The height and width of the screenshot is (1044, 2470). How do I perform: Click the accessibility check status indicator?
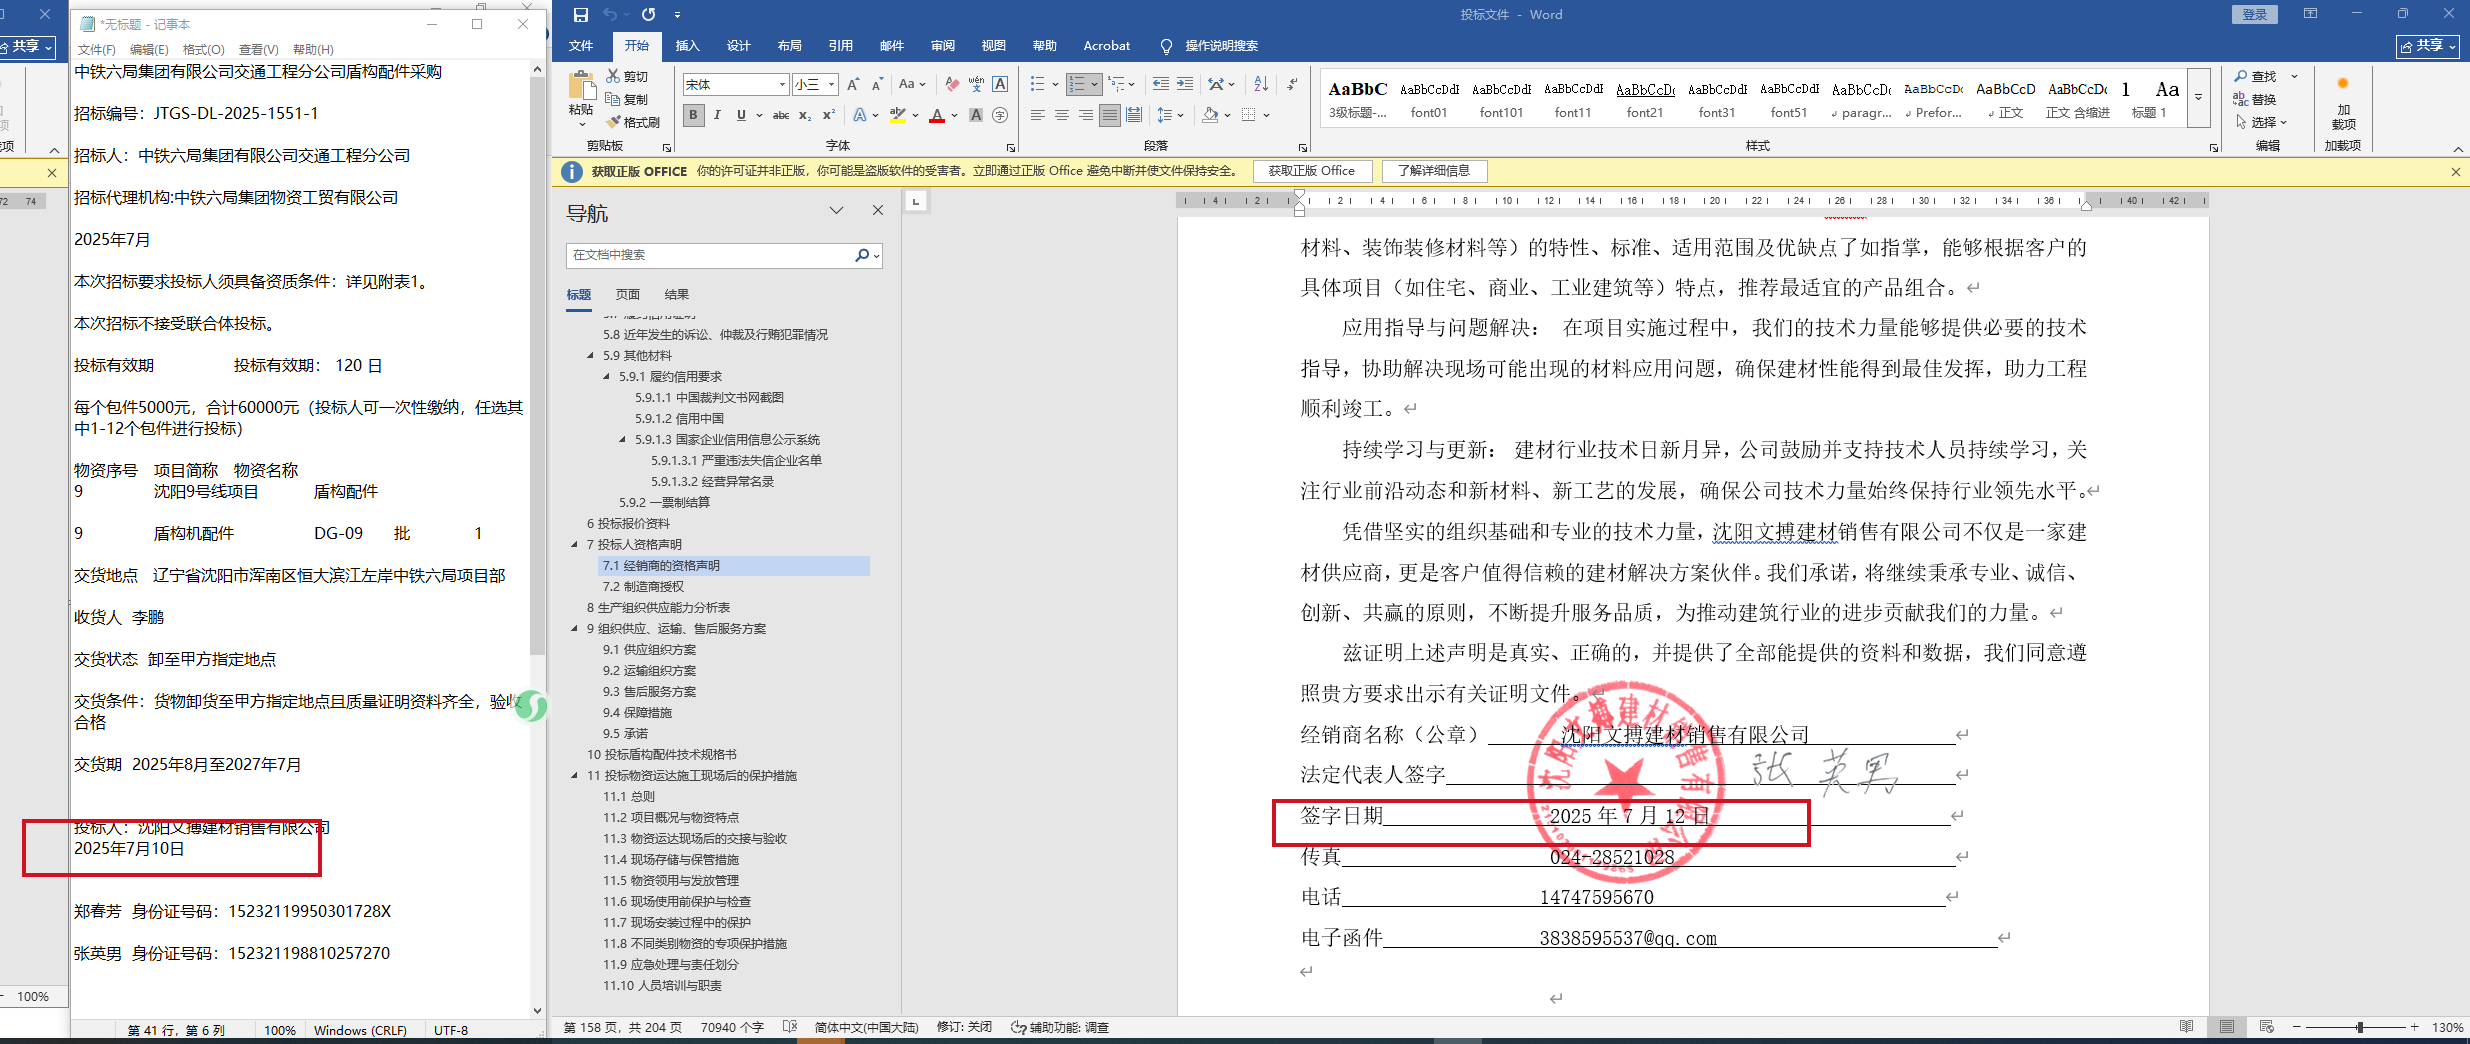coord(1060,1027)
